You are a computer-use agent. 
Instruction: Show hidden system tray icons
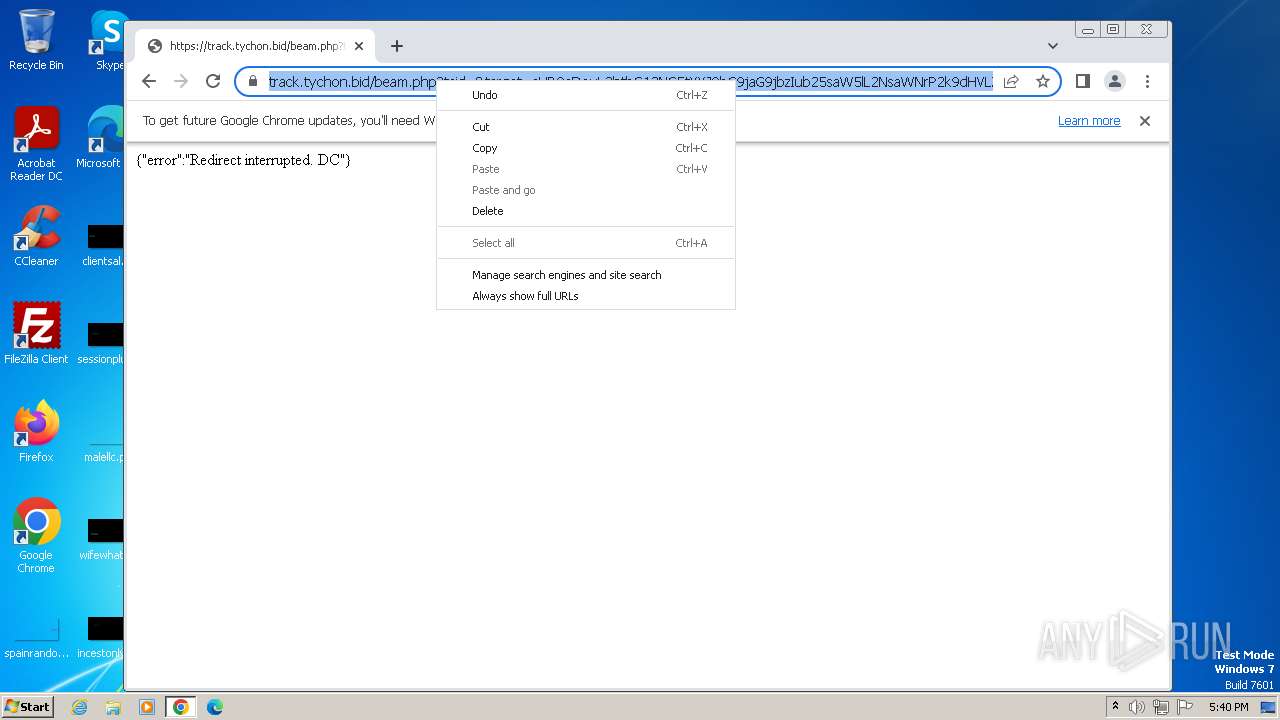click(x=1115, y=707)
